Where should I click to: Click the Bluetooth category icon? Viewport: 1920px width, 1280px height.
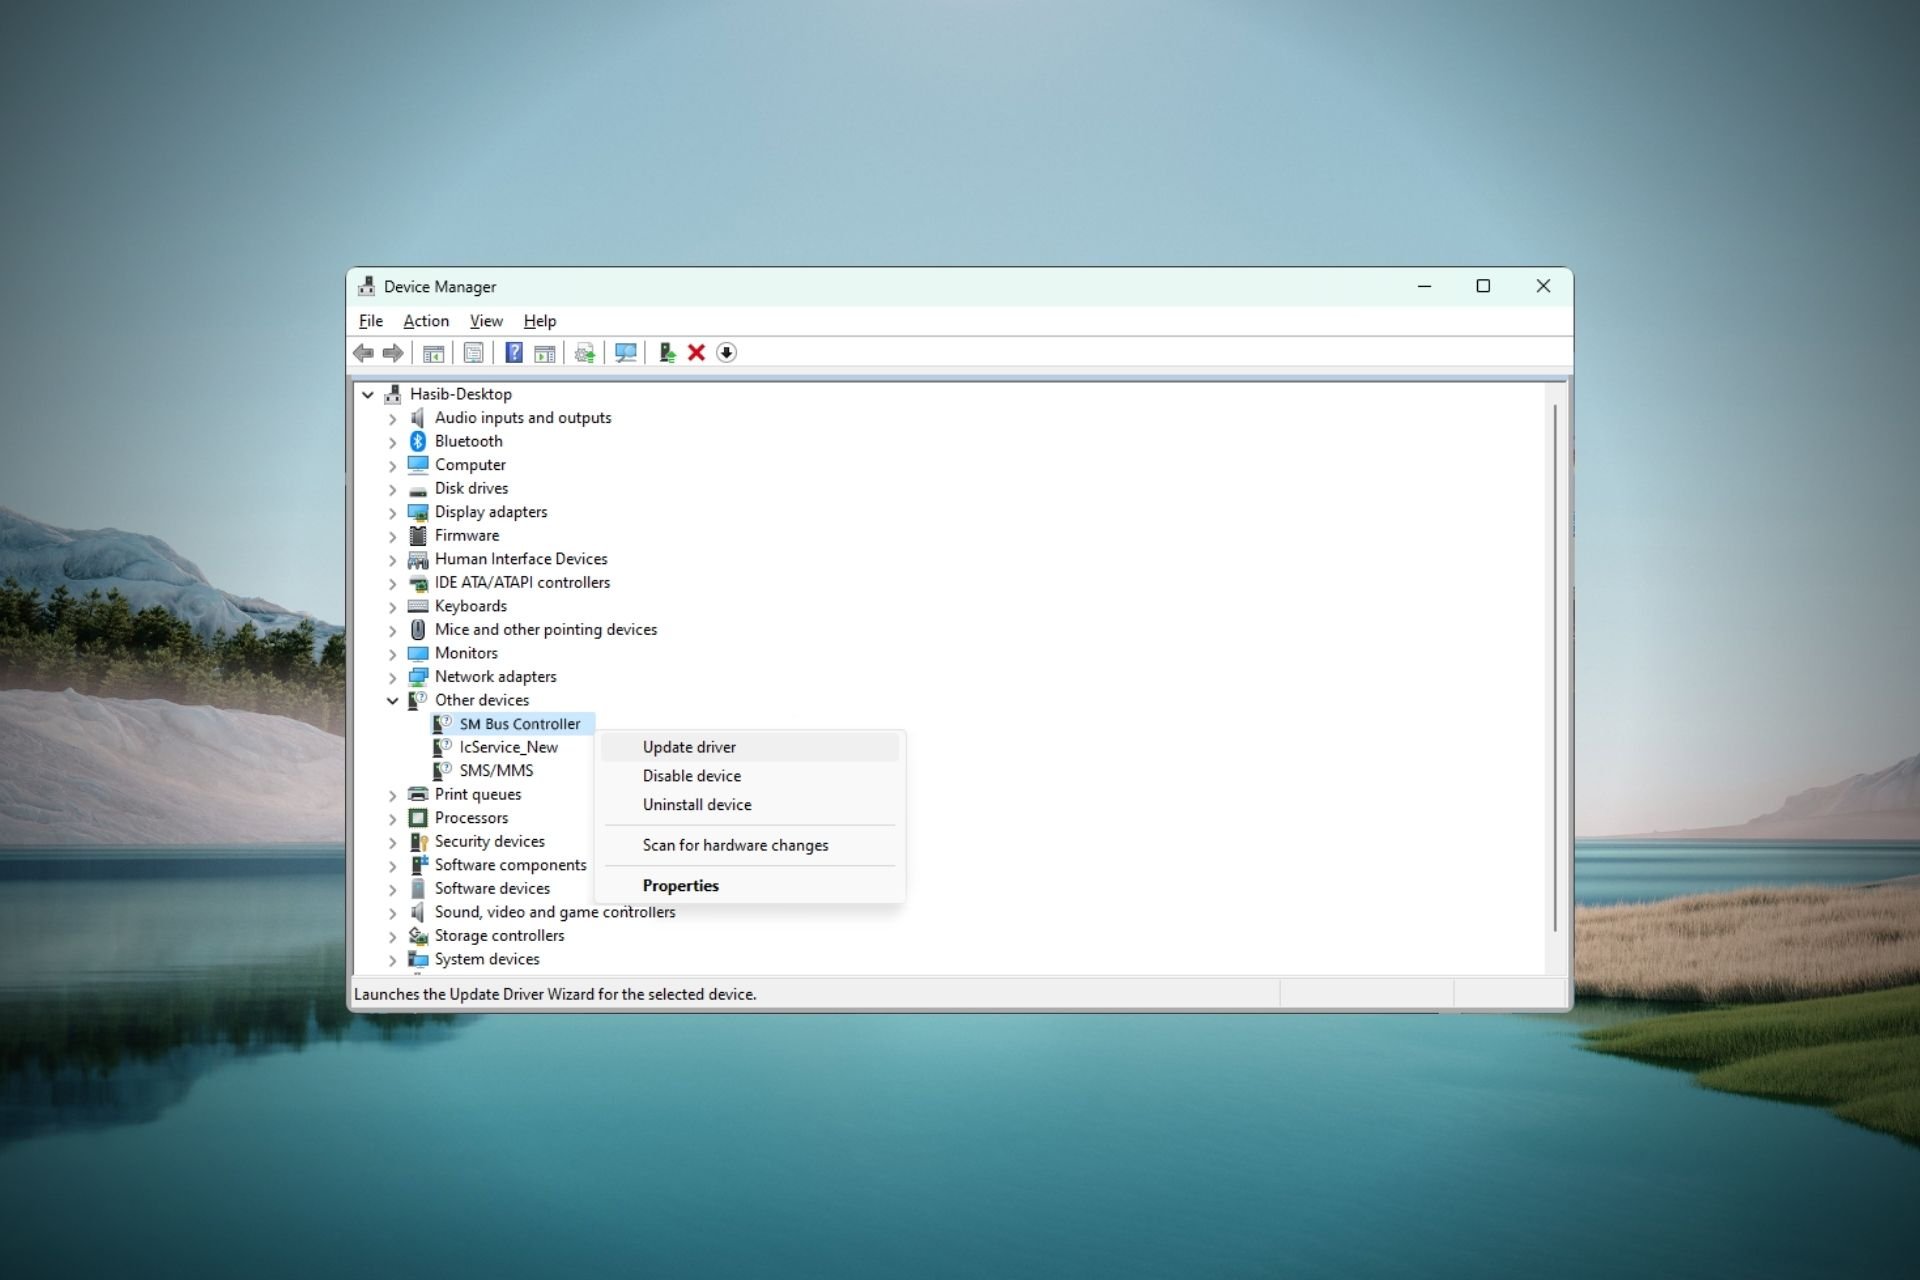[x=418, y=441]
